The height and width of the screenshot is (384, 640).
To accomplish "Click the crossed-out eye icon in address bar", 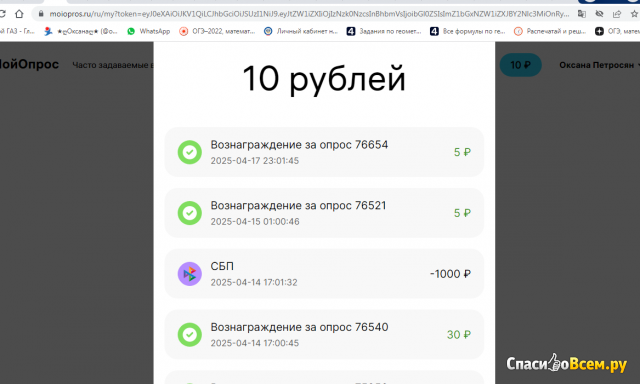I will click(599, 14).
